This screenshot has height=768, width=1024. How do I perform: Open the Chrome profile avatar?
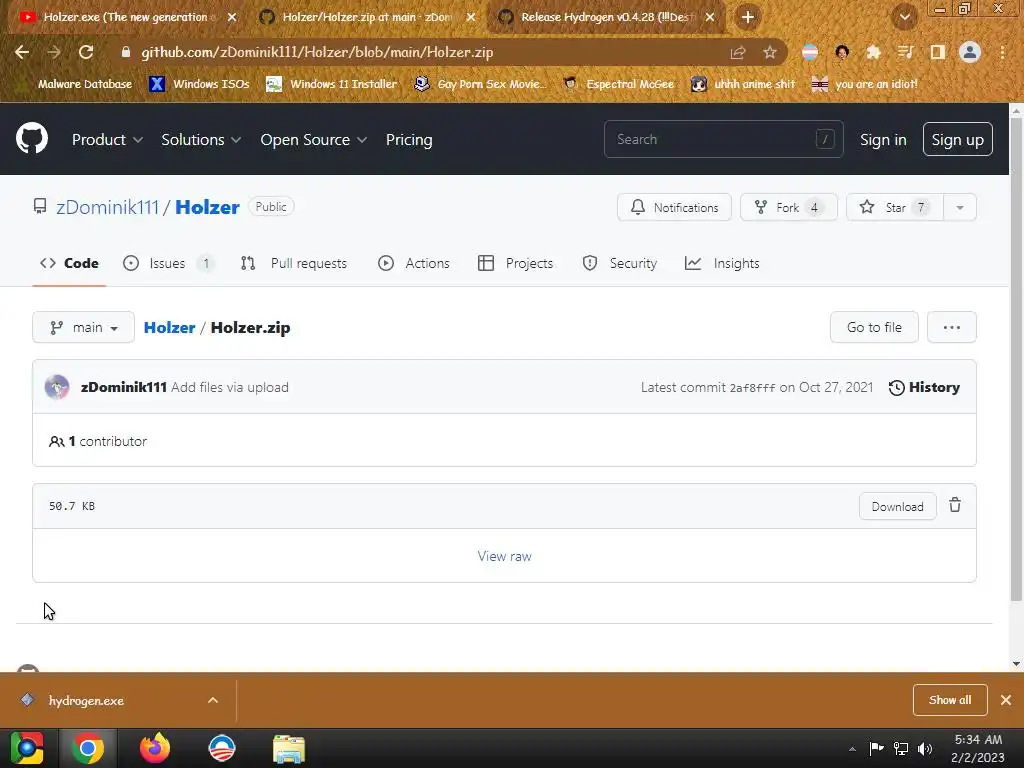[x=970, y=52]
